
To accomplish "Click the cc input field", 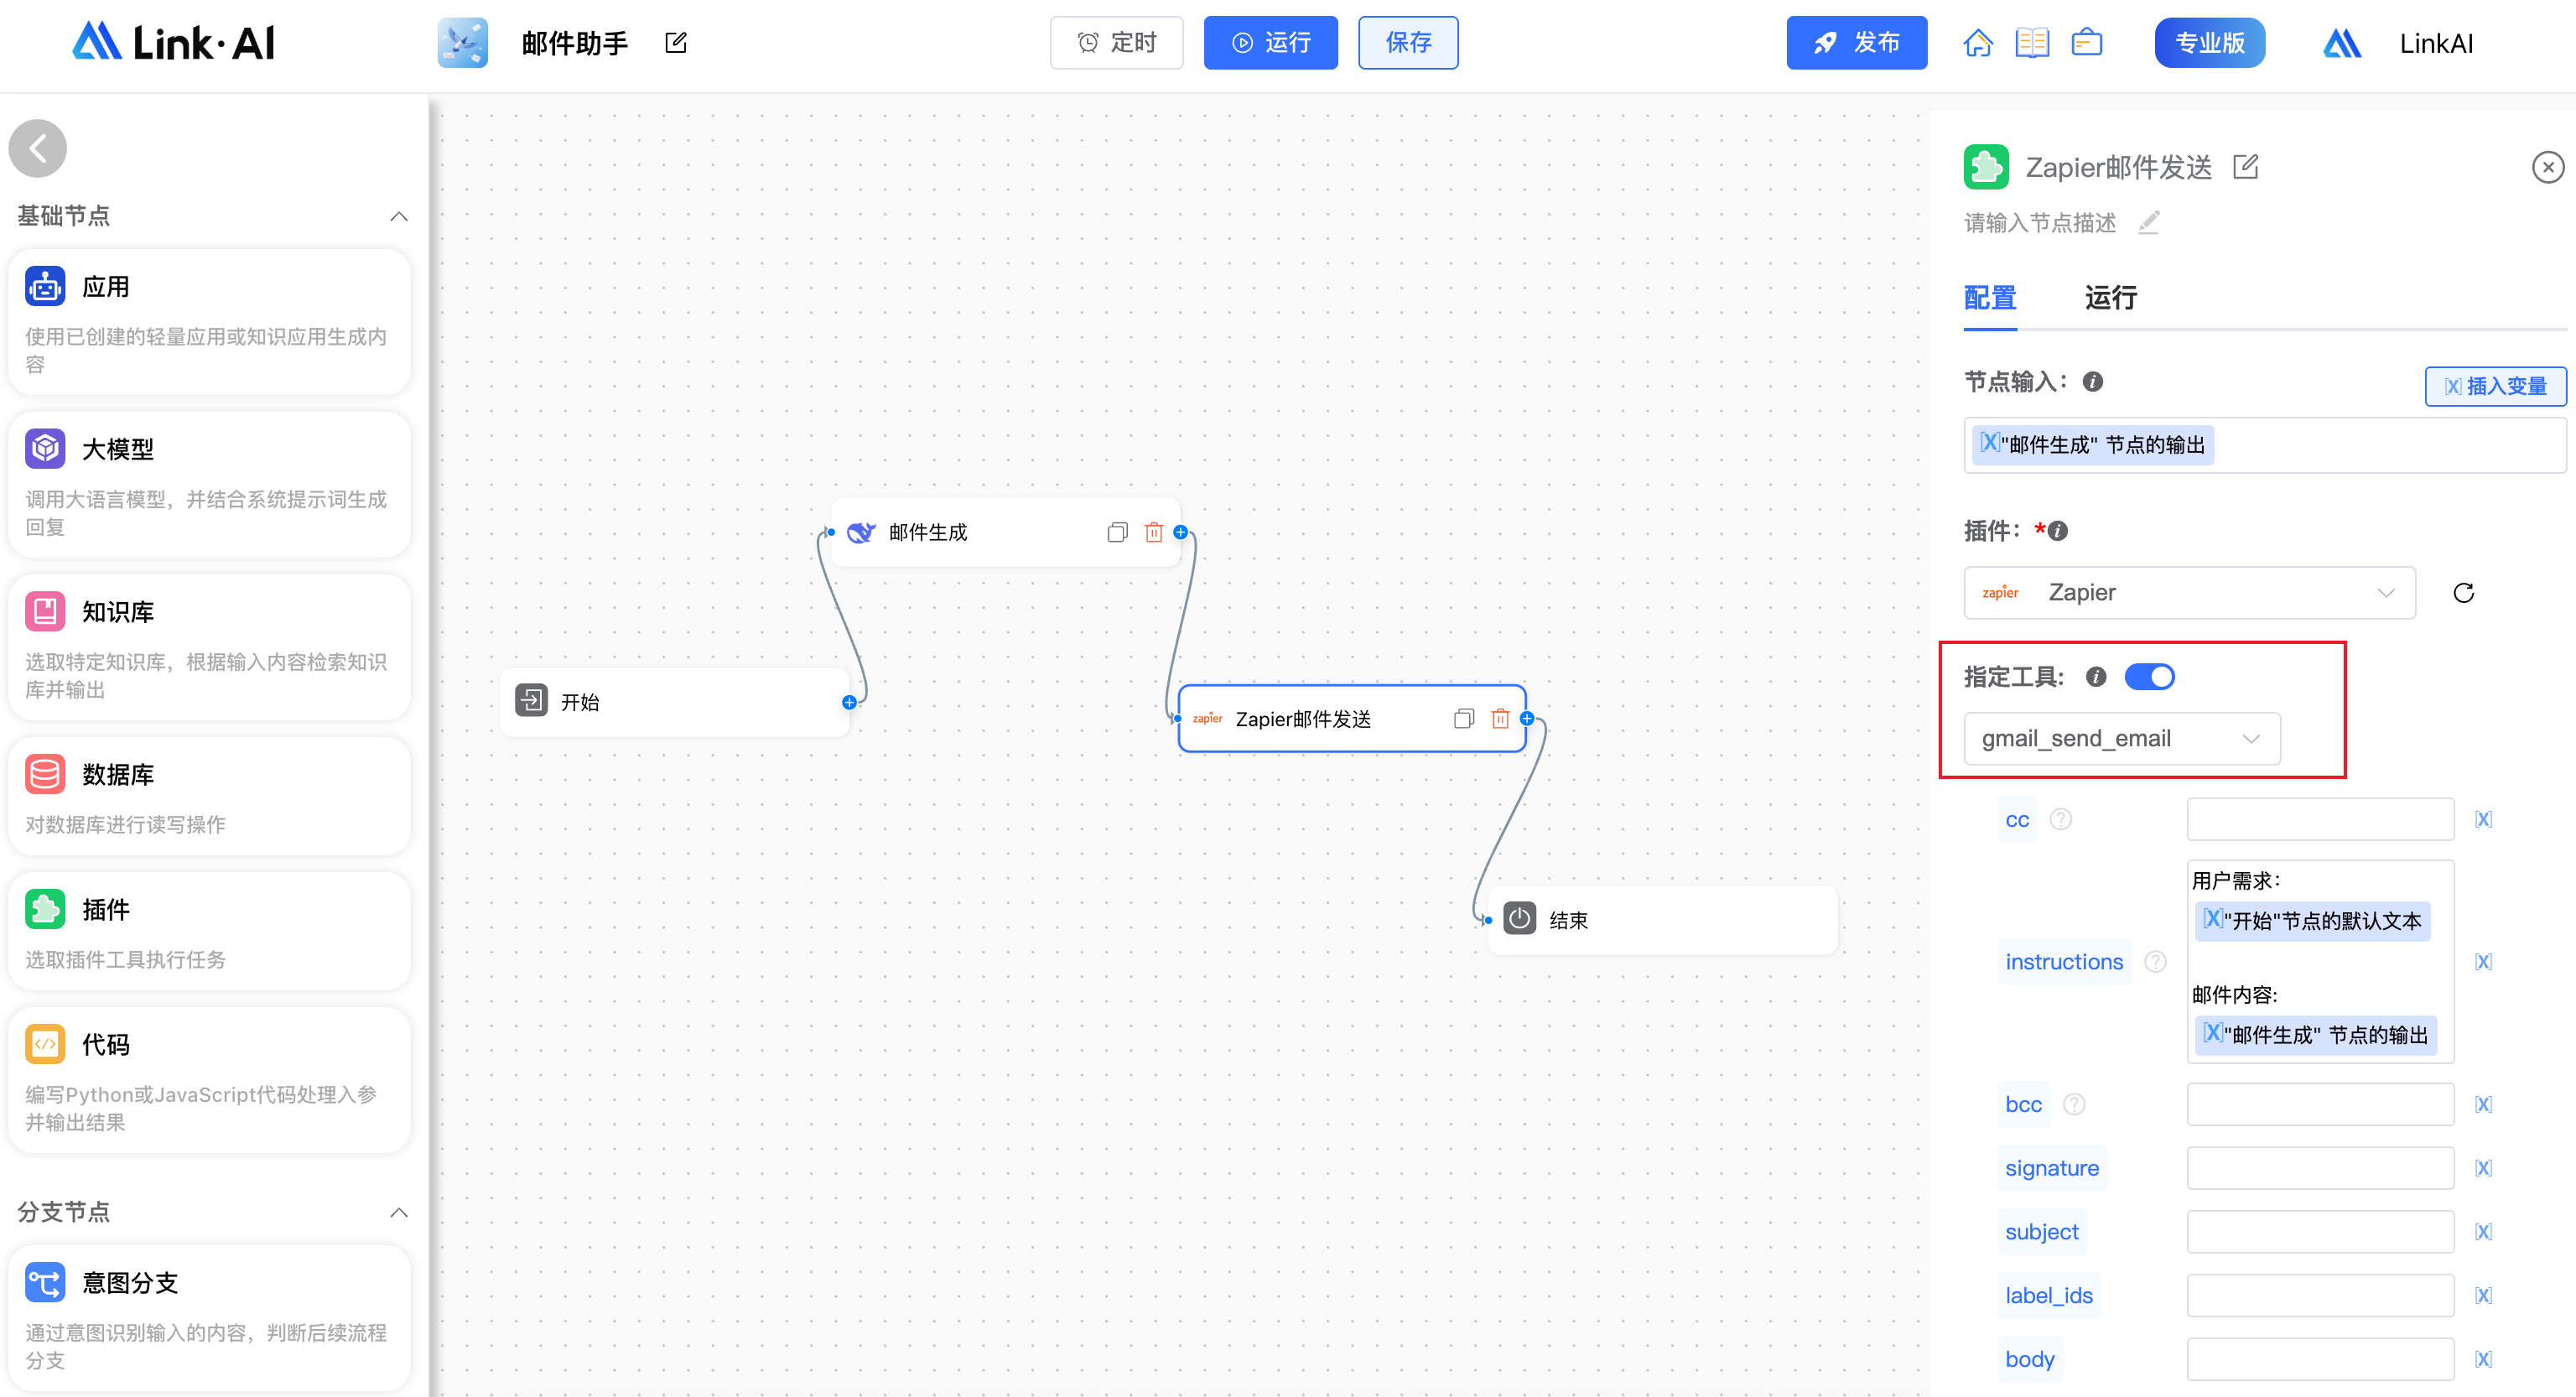I will click(x=2319, y=819).
